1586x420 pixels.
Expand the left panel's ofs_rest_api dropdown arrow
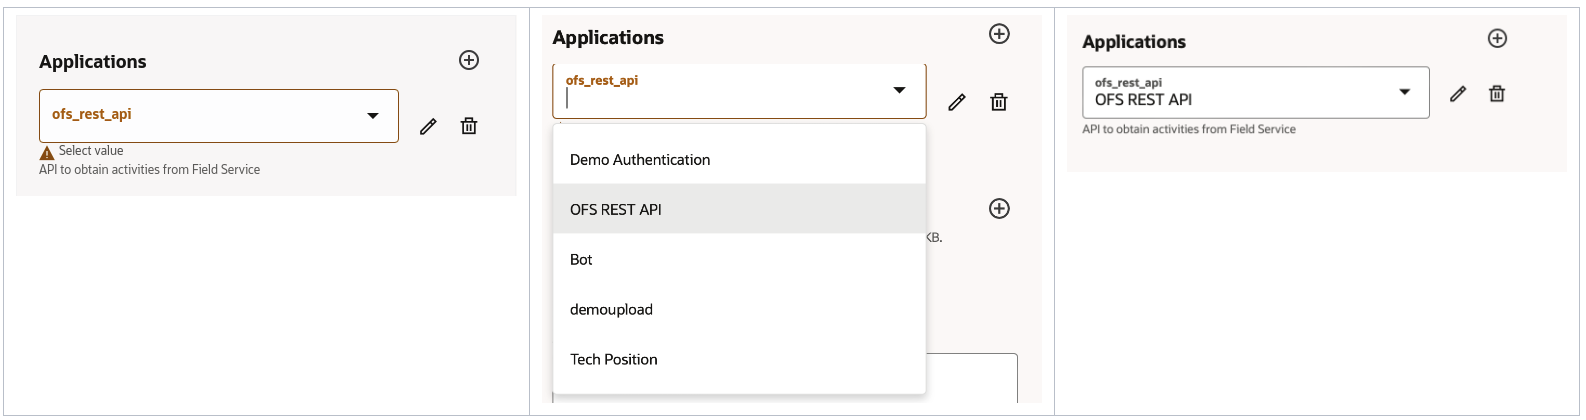tap(373, 116)
